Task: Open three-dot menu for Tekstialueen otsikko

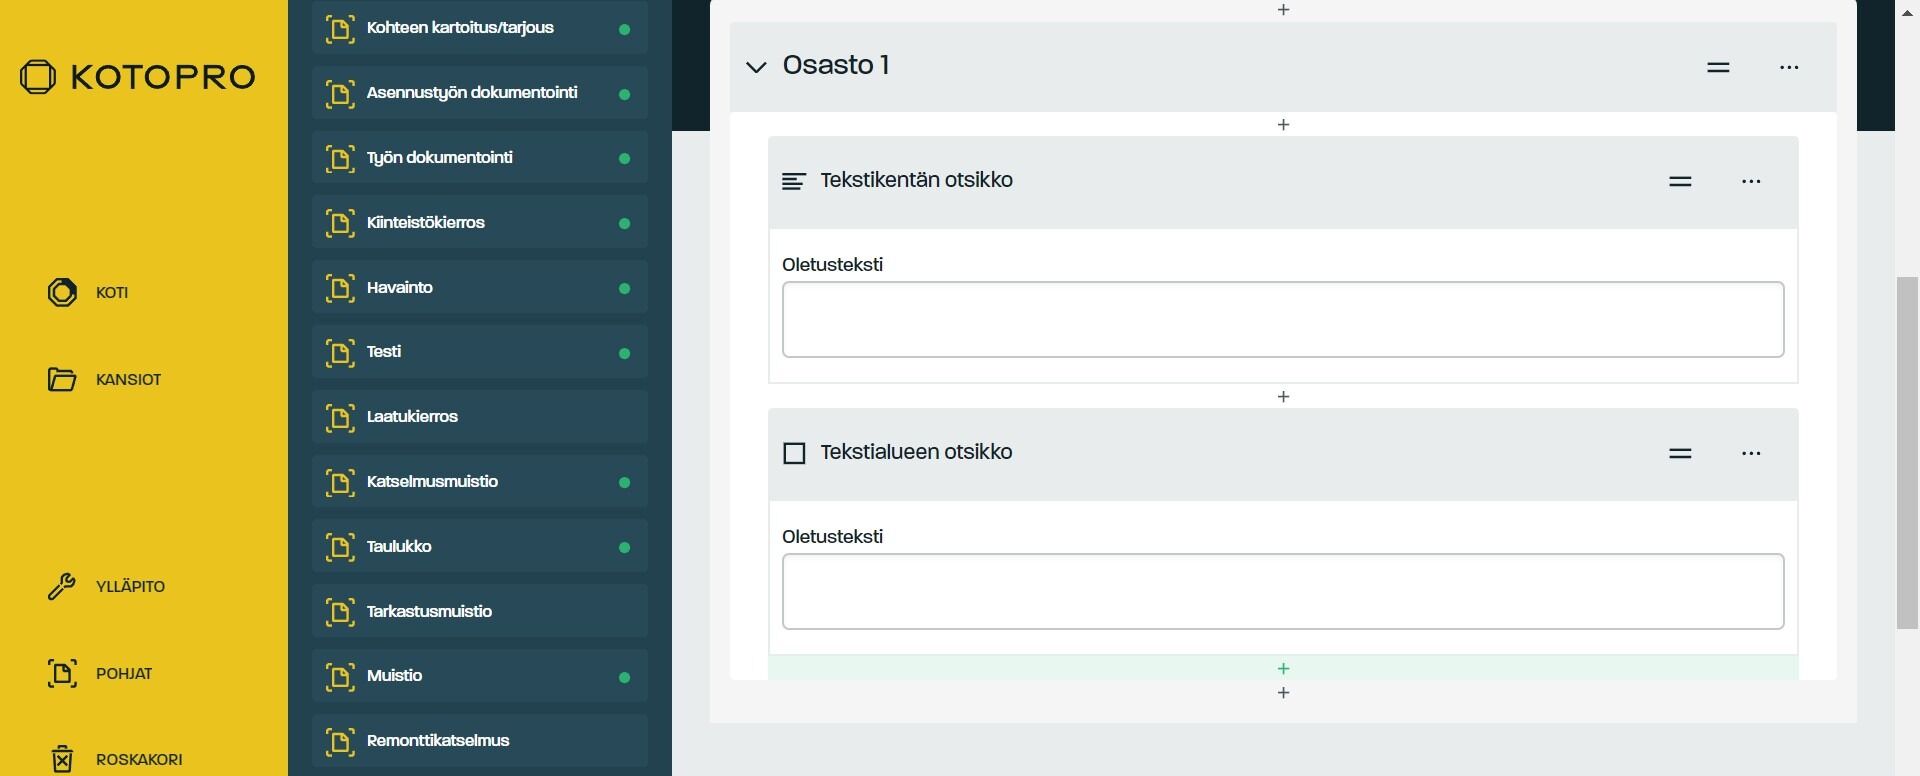Action: [1751, 453]
